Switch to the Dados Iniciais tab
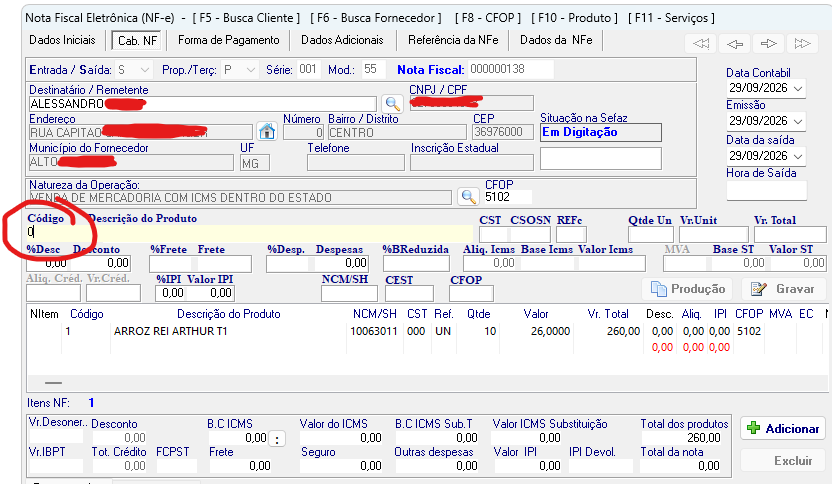Image resolution: width=832 pixels, height=484 pixels. click(x=63, y=40)
